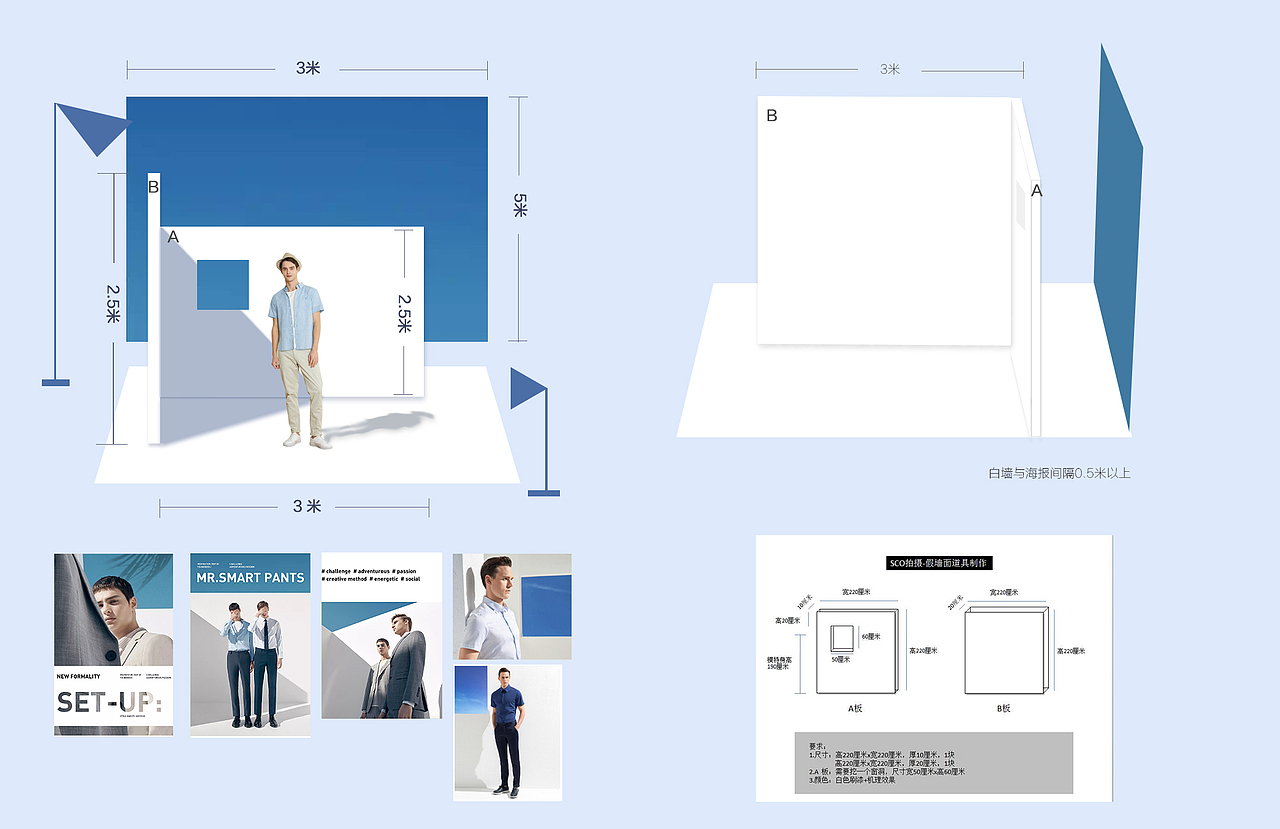This screenshot has width=1280, height=829.
Task: Select the '50厘米' window width label
Action: coord(841,659)
